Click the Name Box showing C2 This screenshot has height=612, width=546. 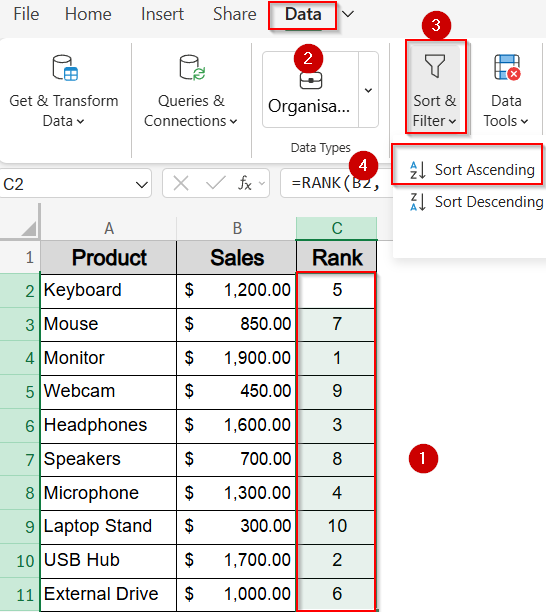click(66, 184)
